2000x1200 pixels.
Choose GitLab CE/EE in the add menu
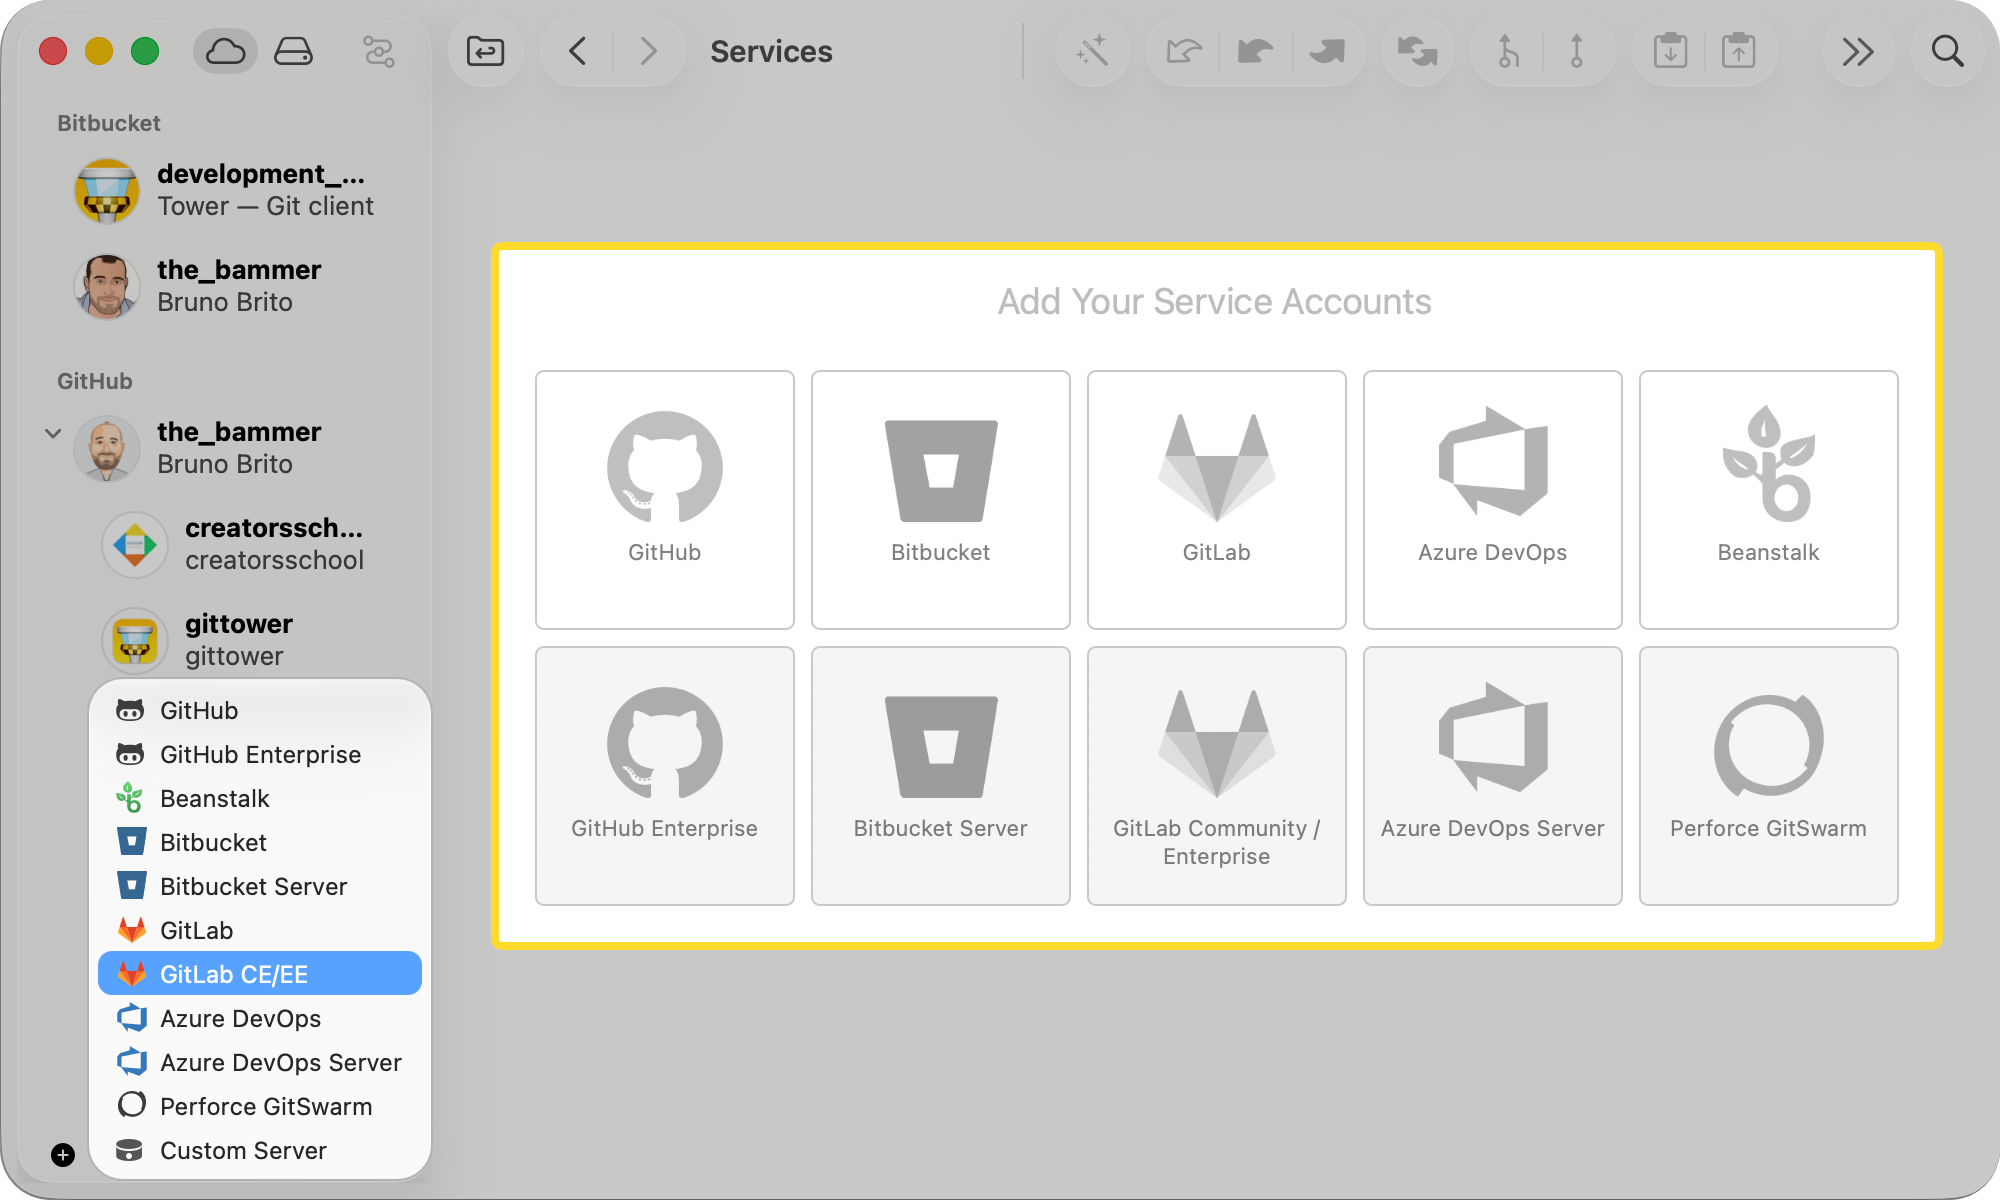[x=260, y=974]
